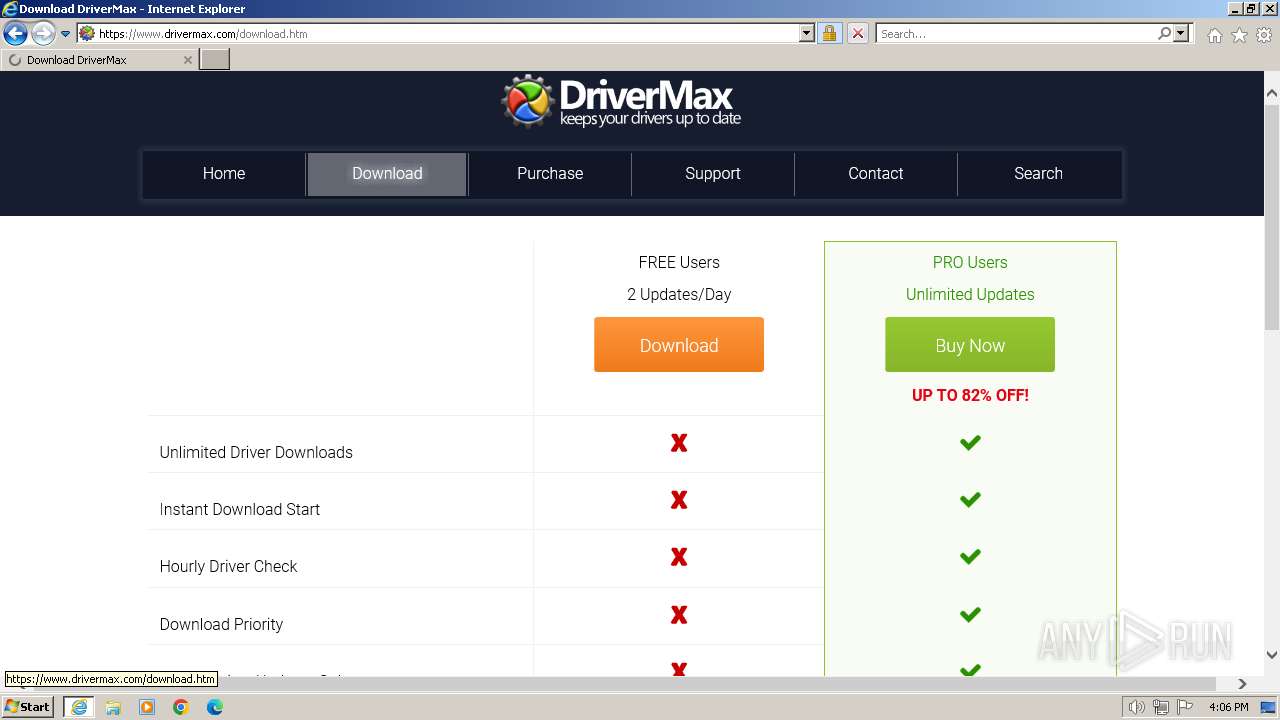The height and width of the screenshot is (720, 1280).
Task: Click the horizontal scrollbar right arrow
Action: (1242, 684)
